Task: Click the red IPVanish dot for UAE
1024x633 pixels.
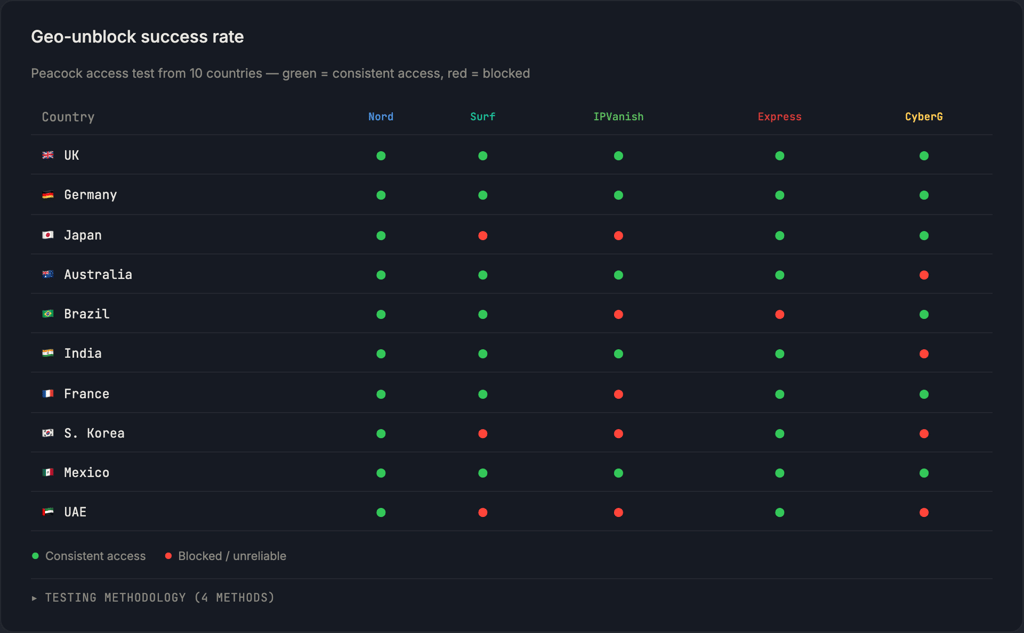Action: 618,513
